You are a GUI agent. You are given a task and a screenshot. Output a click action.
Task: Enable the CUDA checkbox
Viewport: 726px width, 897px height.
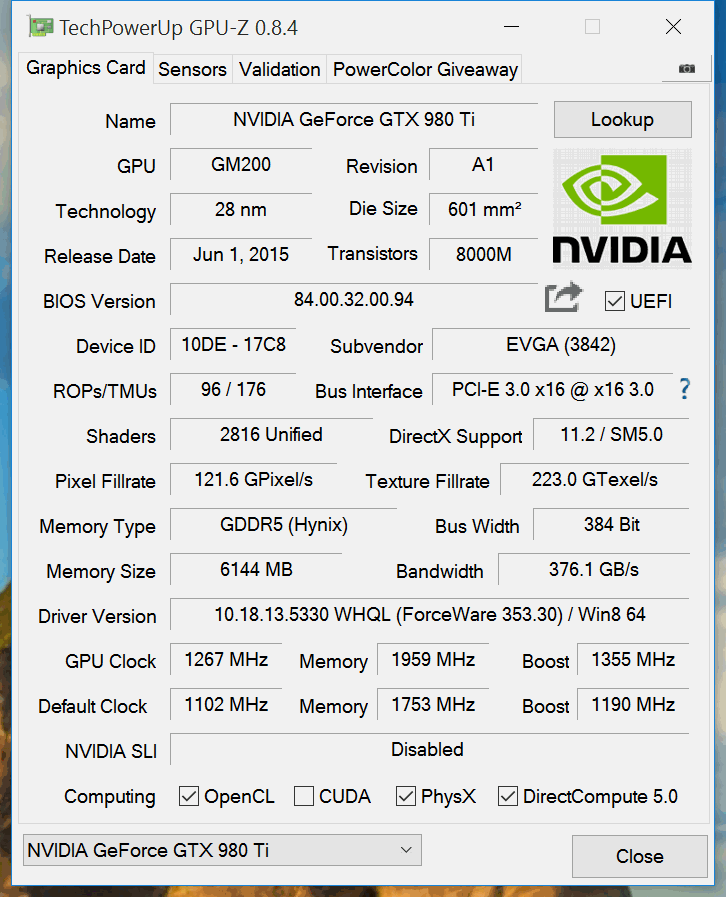click(x=304, y=796)
